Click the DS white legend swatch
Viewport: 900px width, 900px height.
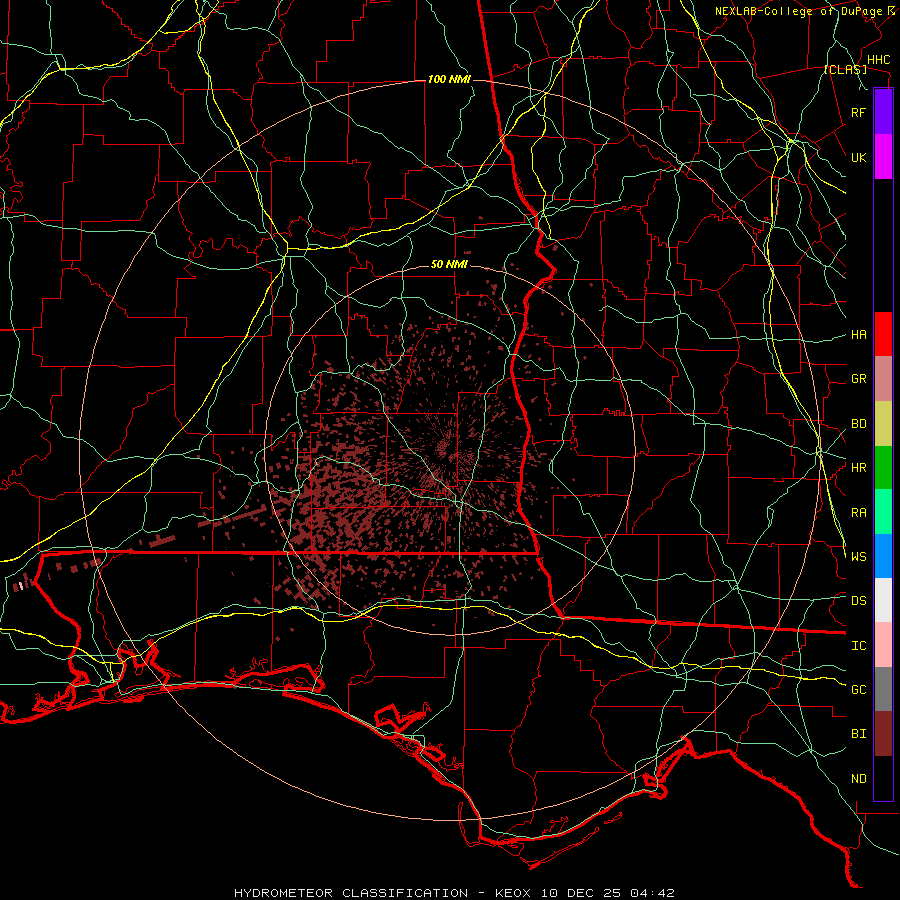[883, 600]
